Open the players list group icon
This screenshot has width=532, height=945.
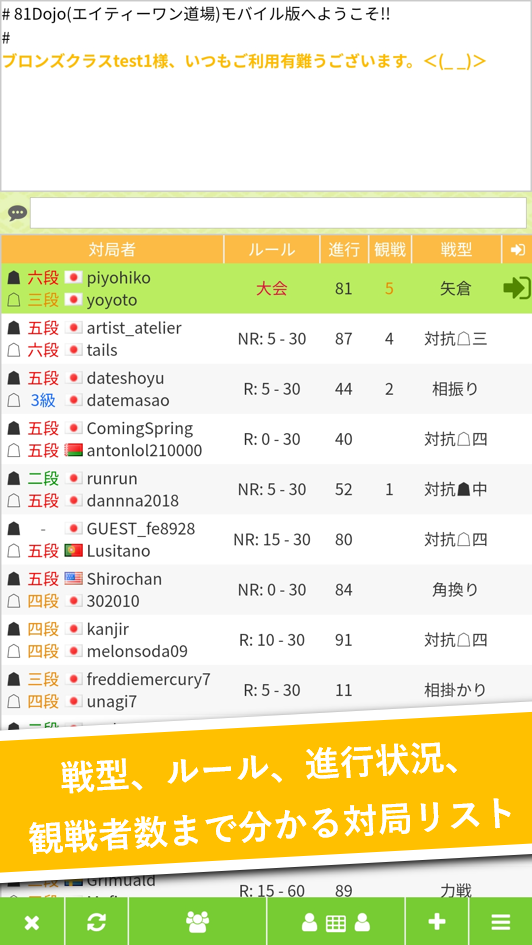pos(198,922)
